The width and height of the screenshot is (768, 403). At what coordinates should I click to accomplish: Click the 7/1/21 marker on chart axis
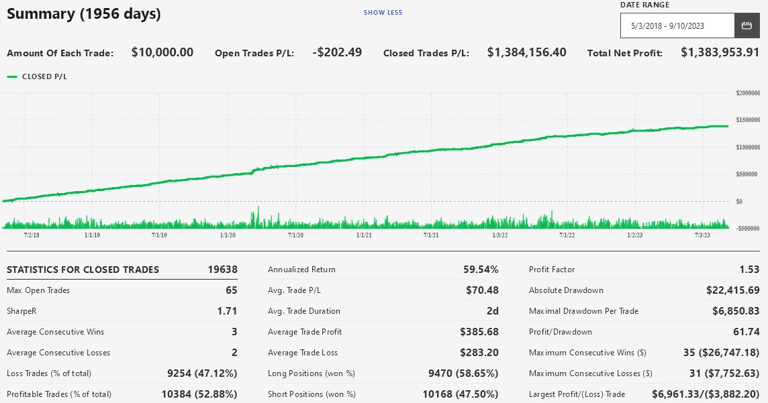(431, 235)
